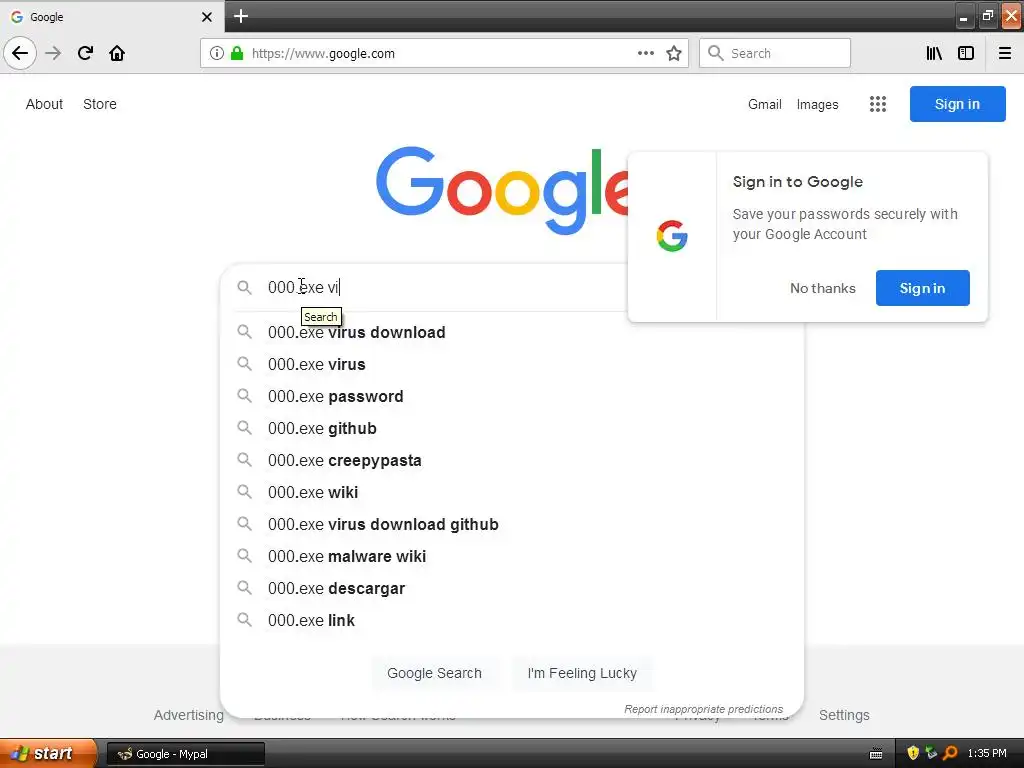The image size is (1024, 768).
Task: Open a new tab with plus button
Action: (241, 16)
